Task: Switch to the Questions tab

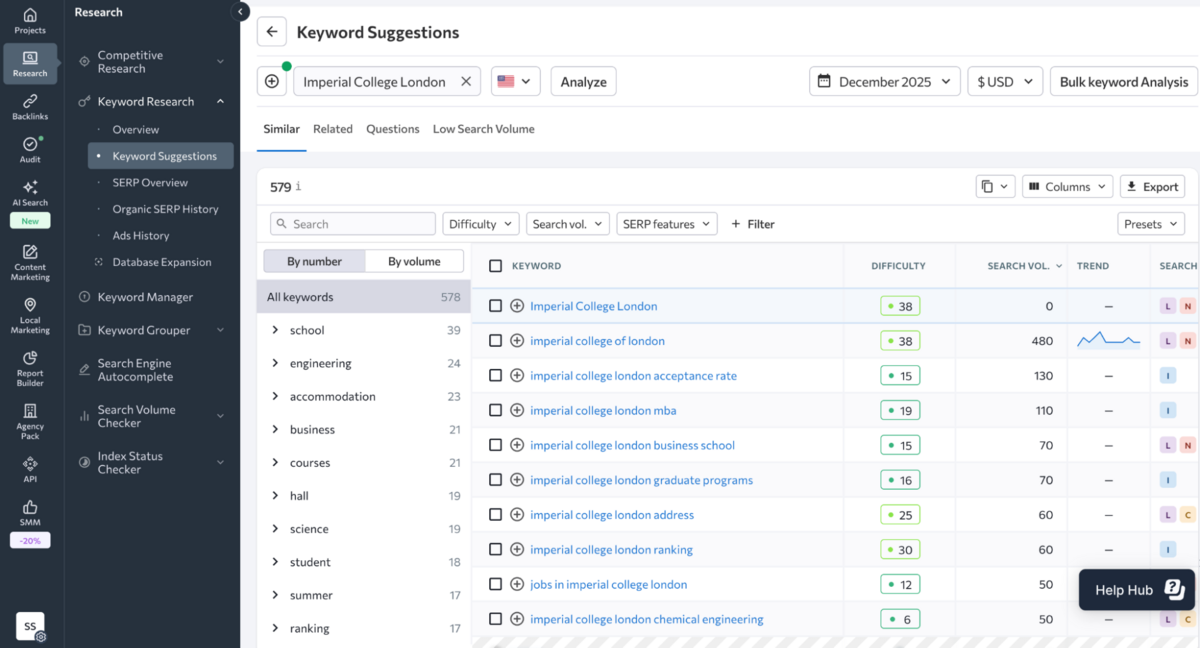Action: [x=393, y=129]
